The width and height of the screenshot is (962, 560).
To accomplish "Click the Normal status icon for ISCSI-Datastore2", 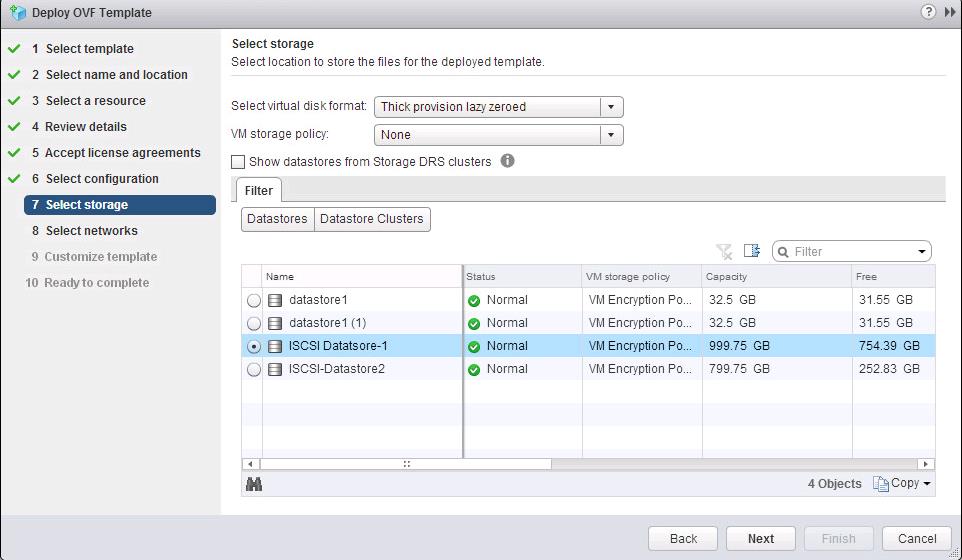I will [474, 370].
